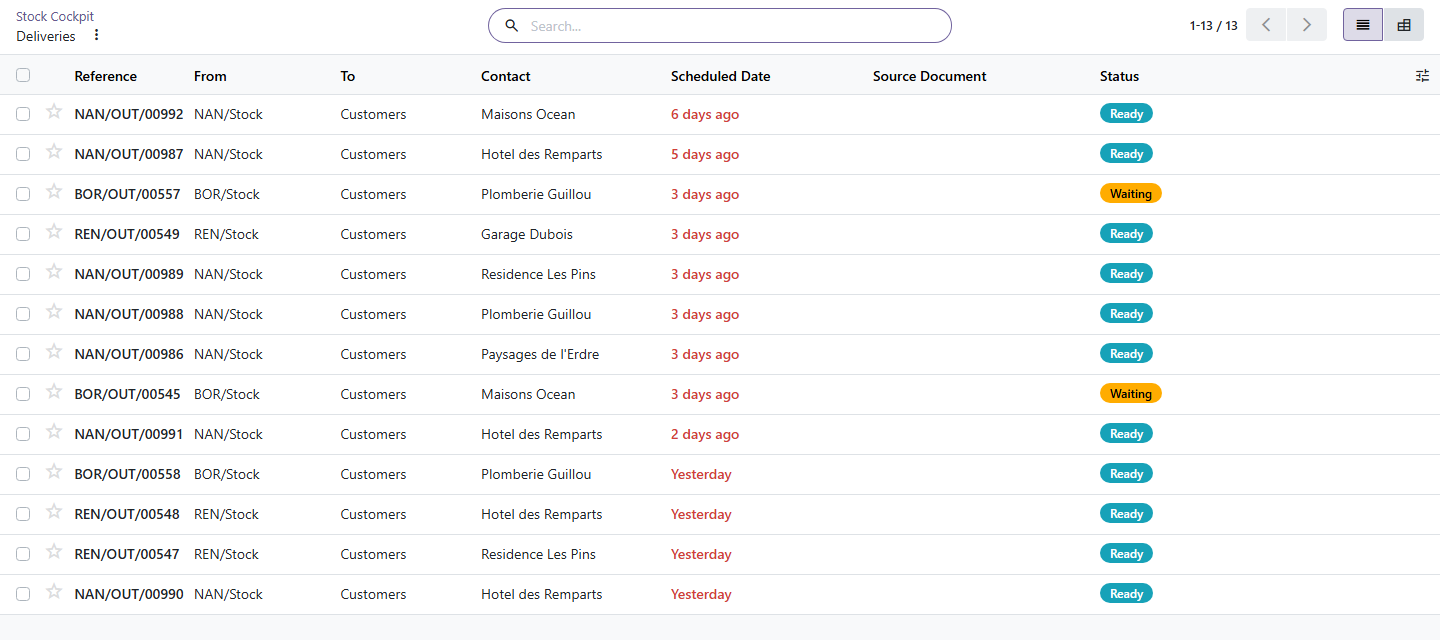Click the 1-13 / 13 pager counter
Viewport: 1440px width, 640px height.
(x=1213, y=26)
